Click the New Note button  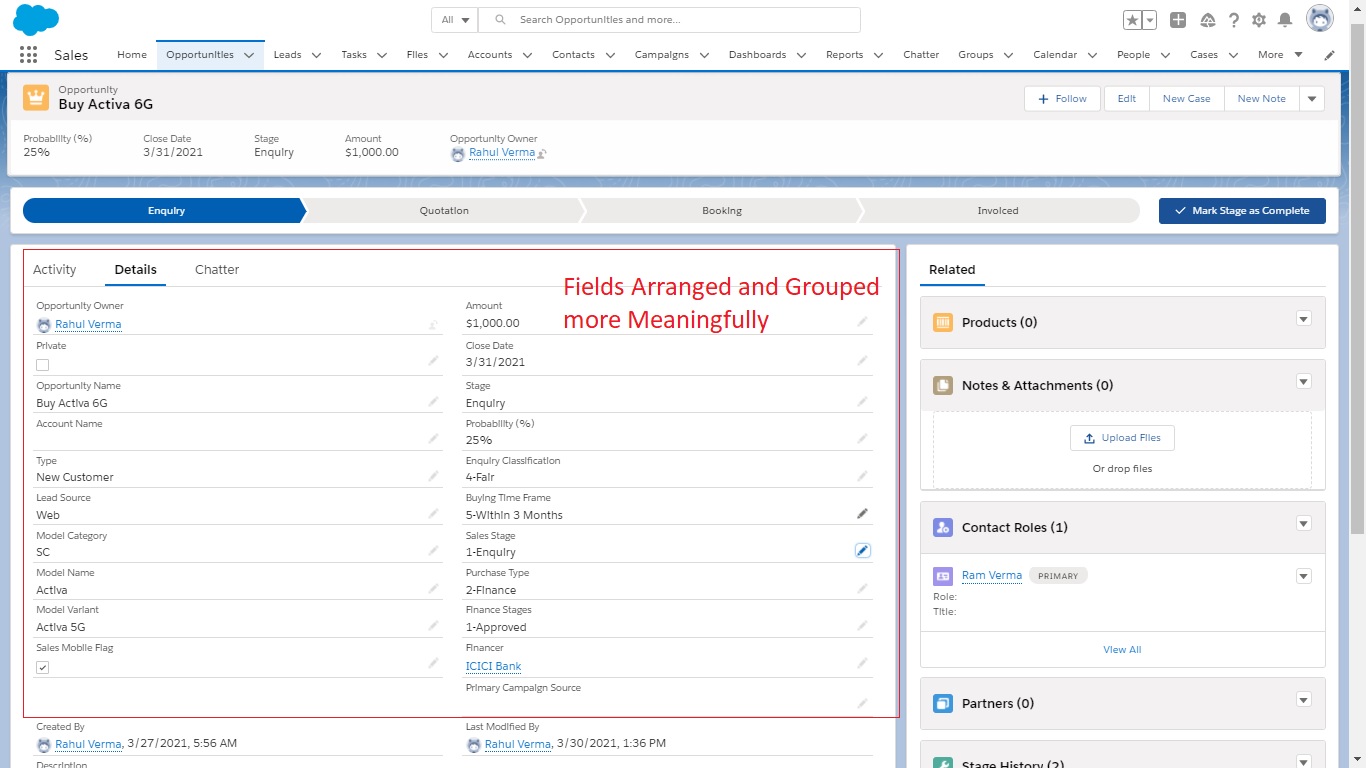click(x=1262, y=99)
